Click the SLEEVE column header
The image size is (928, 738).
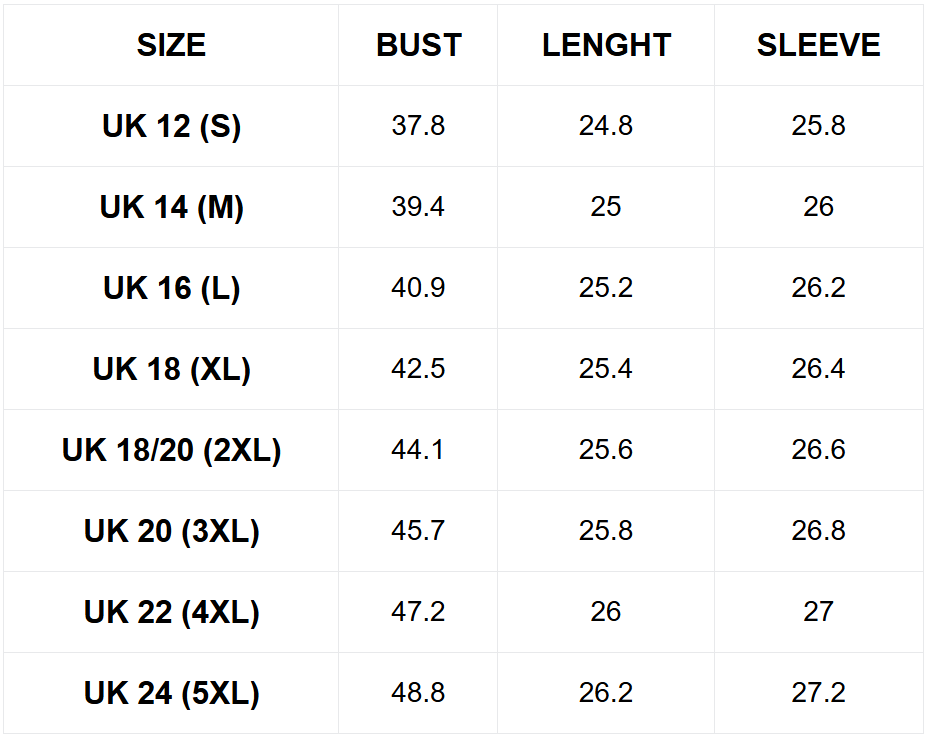(x=818, y=45)
